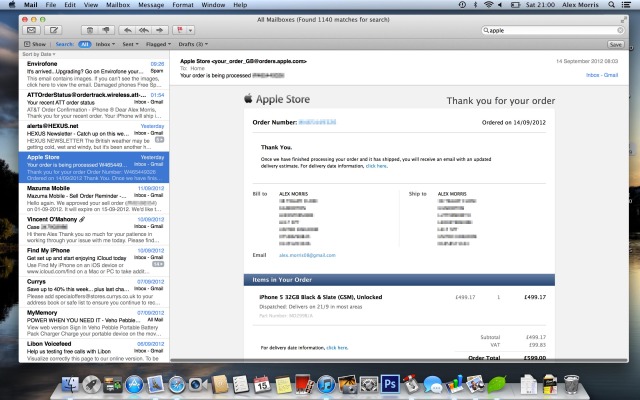The height and width of the screenshot is (400, 640).
Task: Mark message as junk with thumbs-down icon
Action: 106,30
